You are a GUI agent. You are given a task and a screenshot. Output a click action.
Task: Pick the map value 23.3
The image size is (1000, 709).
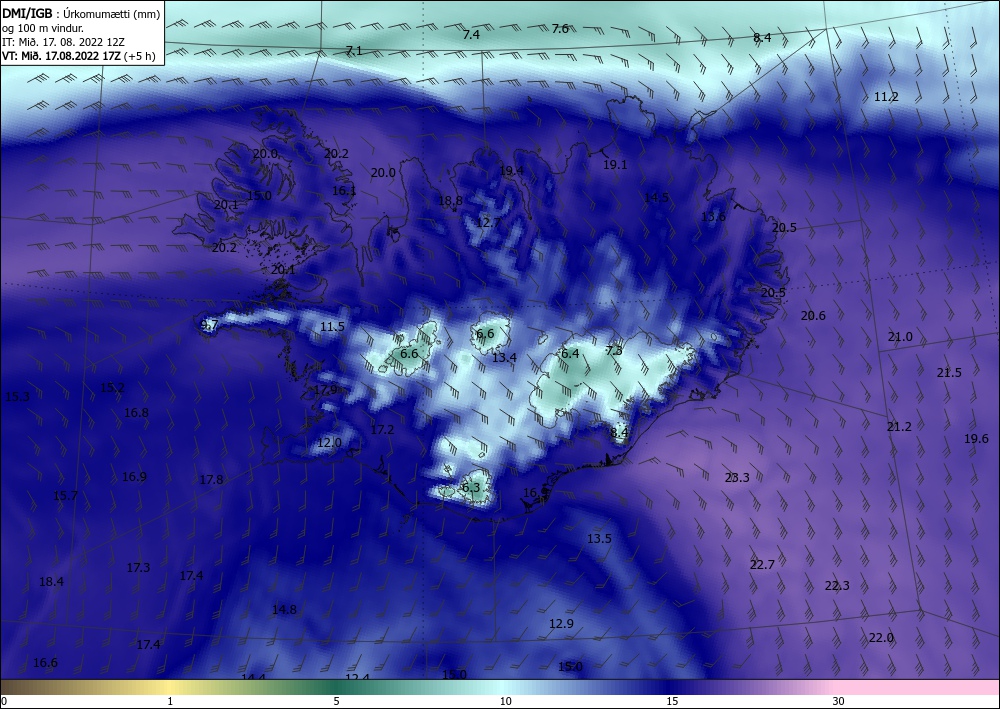point(737,478)
